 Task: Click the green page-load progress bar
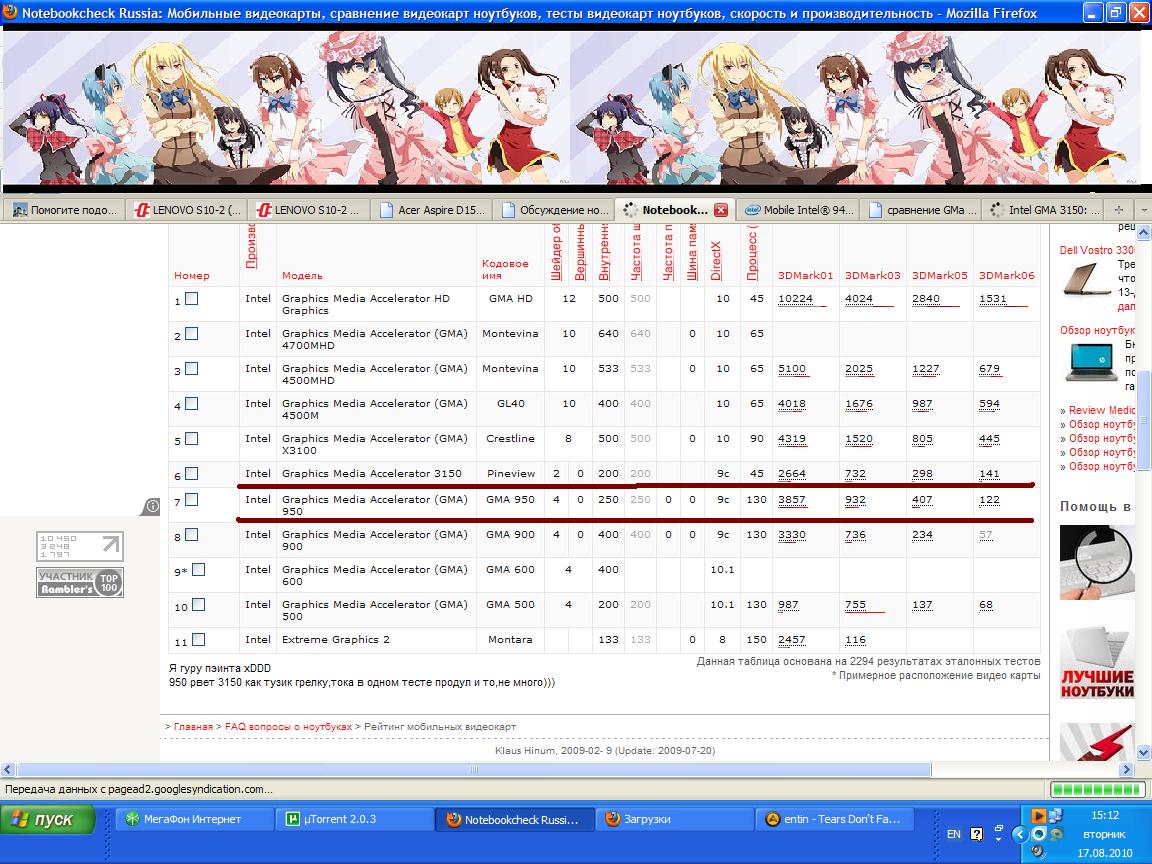coord(1097,790)
